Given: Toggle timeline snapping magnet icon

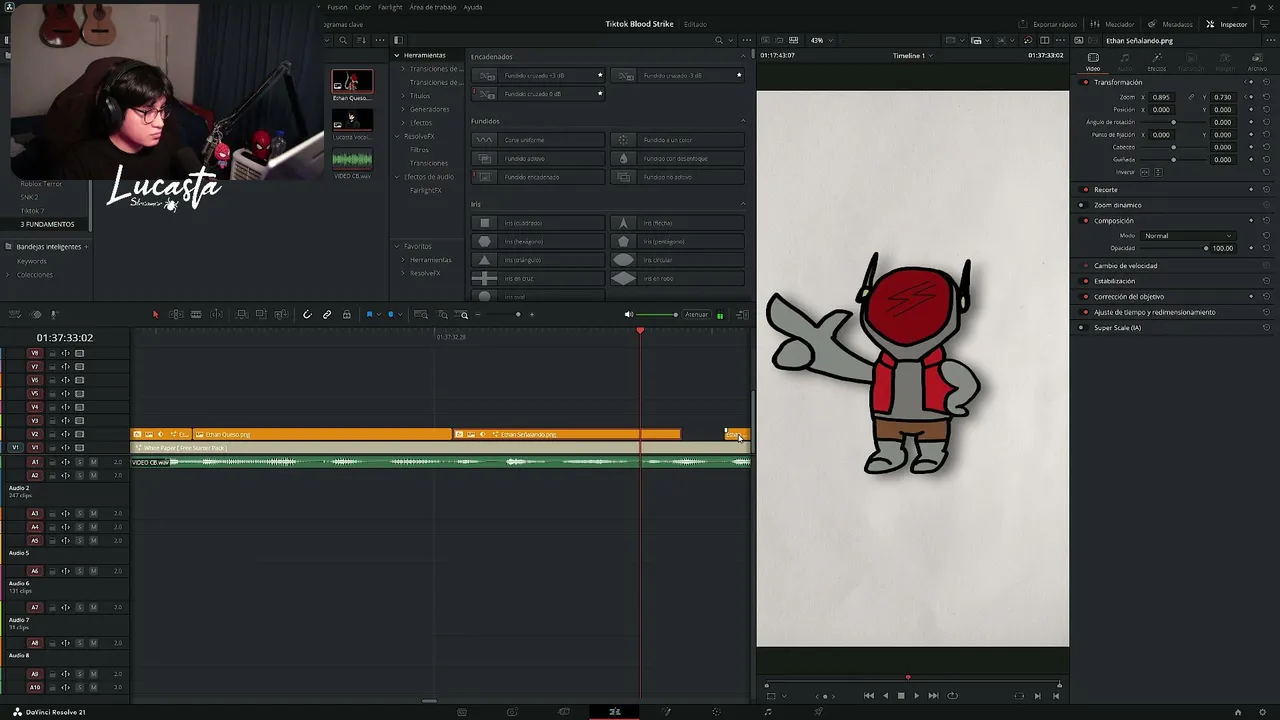Looking at the screenshot, I should pos(307,315).
